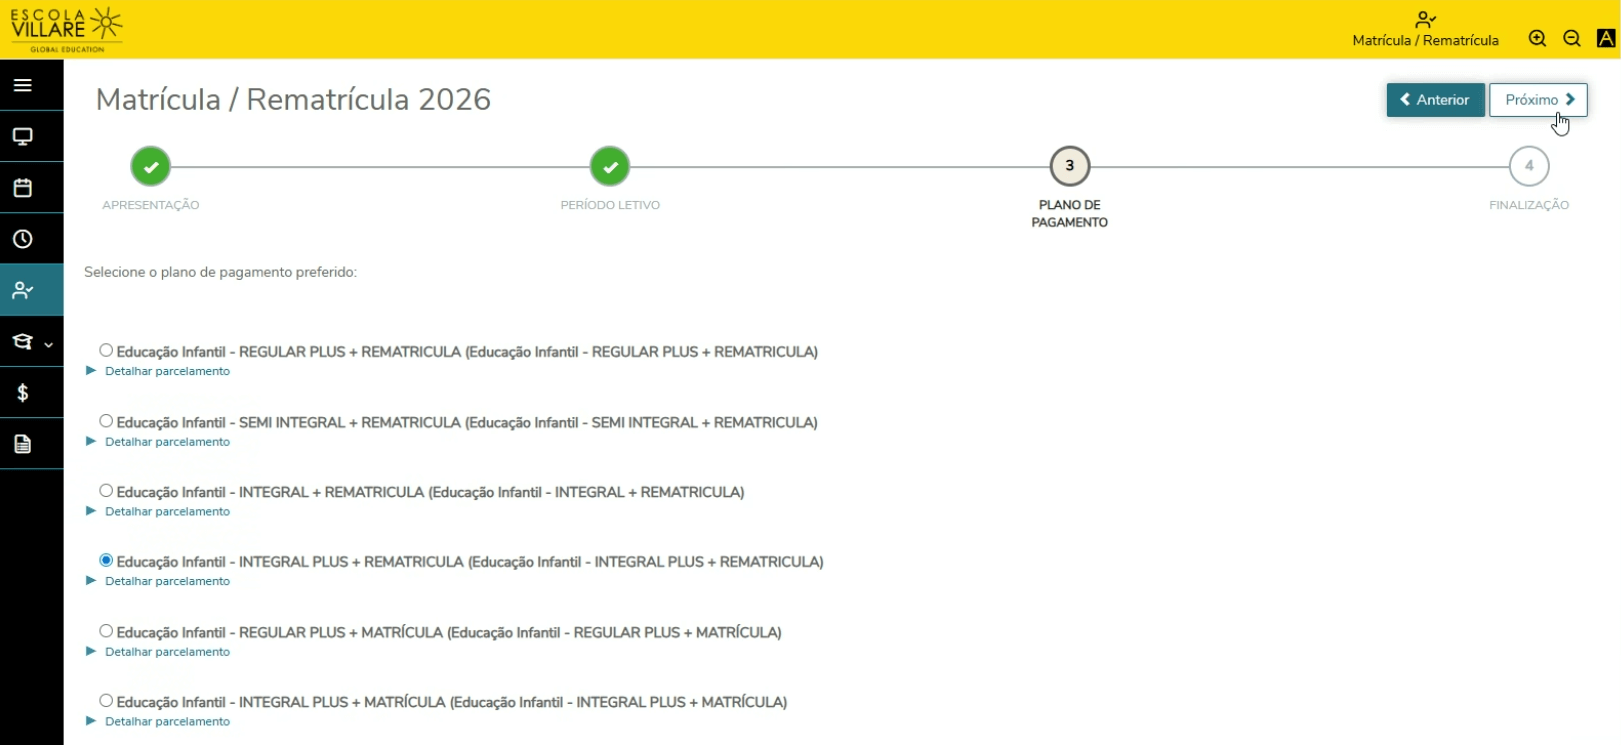
Task: Open Matrícula / Rematrícula header menu item
Action: tap(1425, 30)
